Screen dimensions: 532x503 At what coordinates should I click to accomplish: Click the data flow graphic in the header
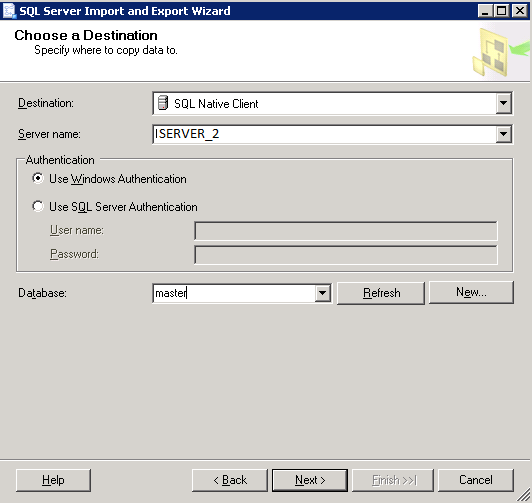point(501,52)
